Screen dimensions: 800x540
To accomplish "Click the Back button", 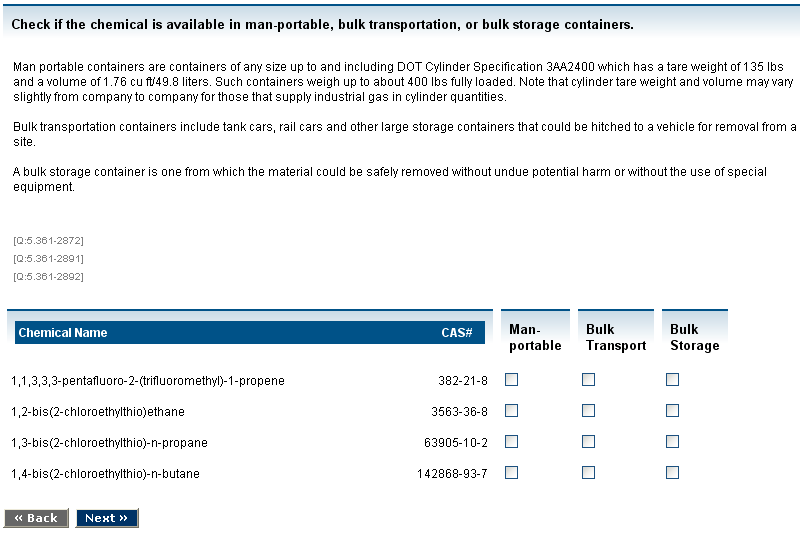I will coord(36,518).
